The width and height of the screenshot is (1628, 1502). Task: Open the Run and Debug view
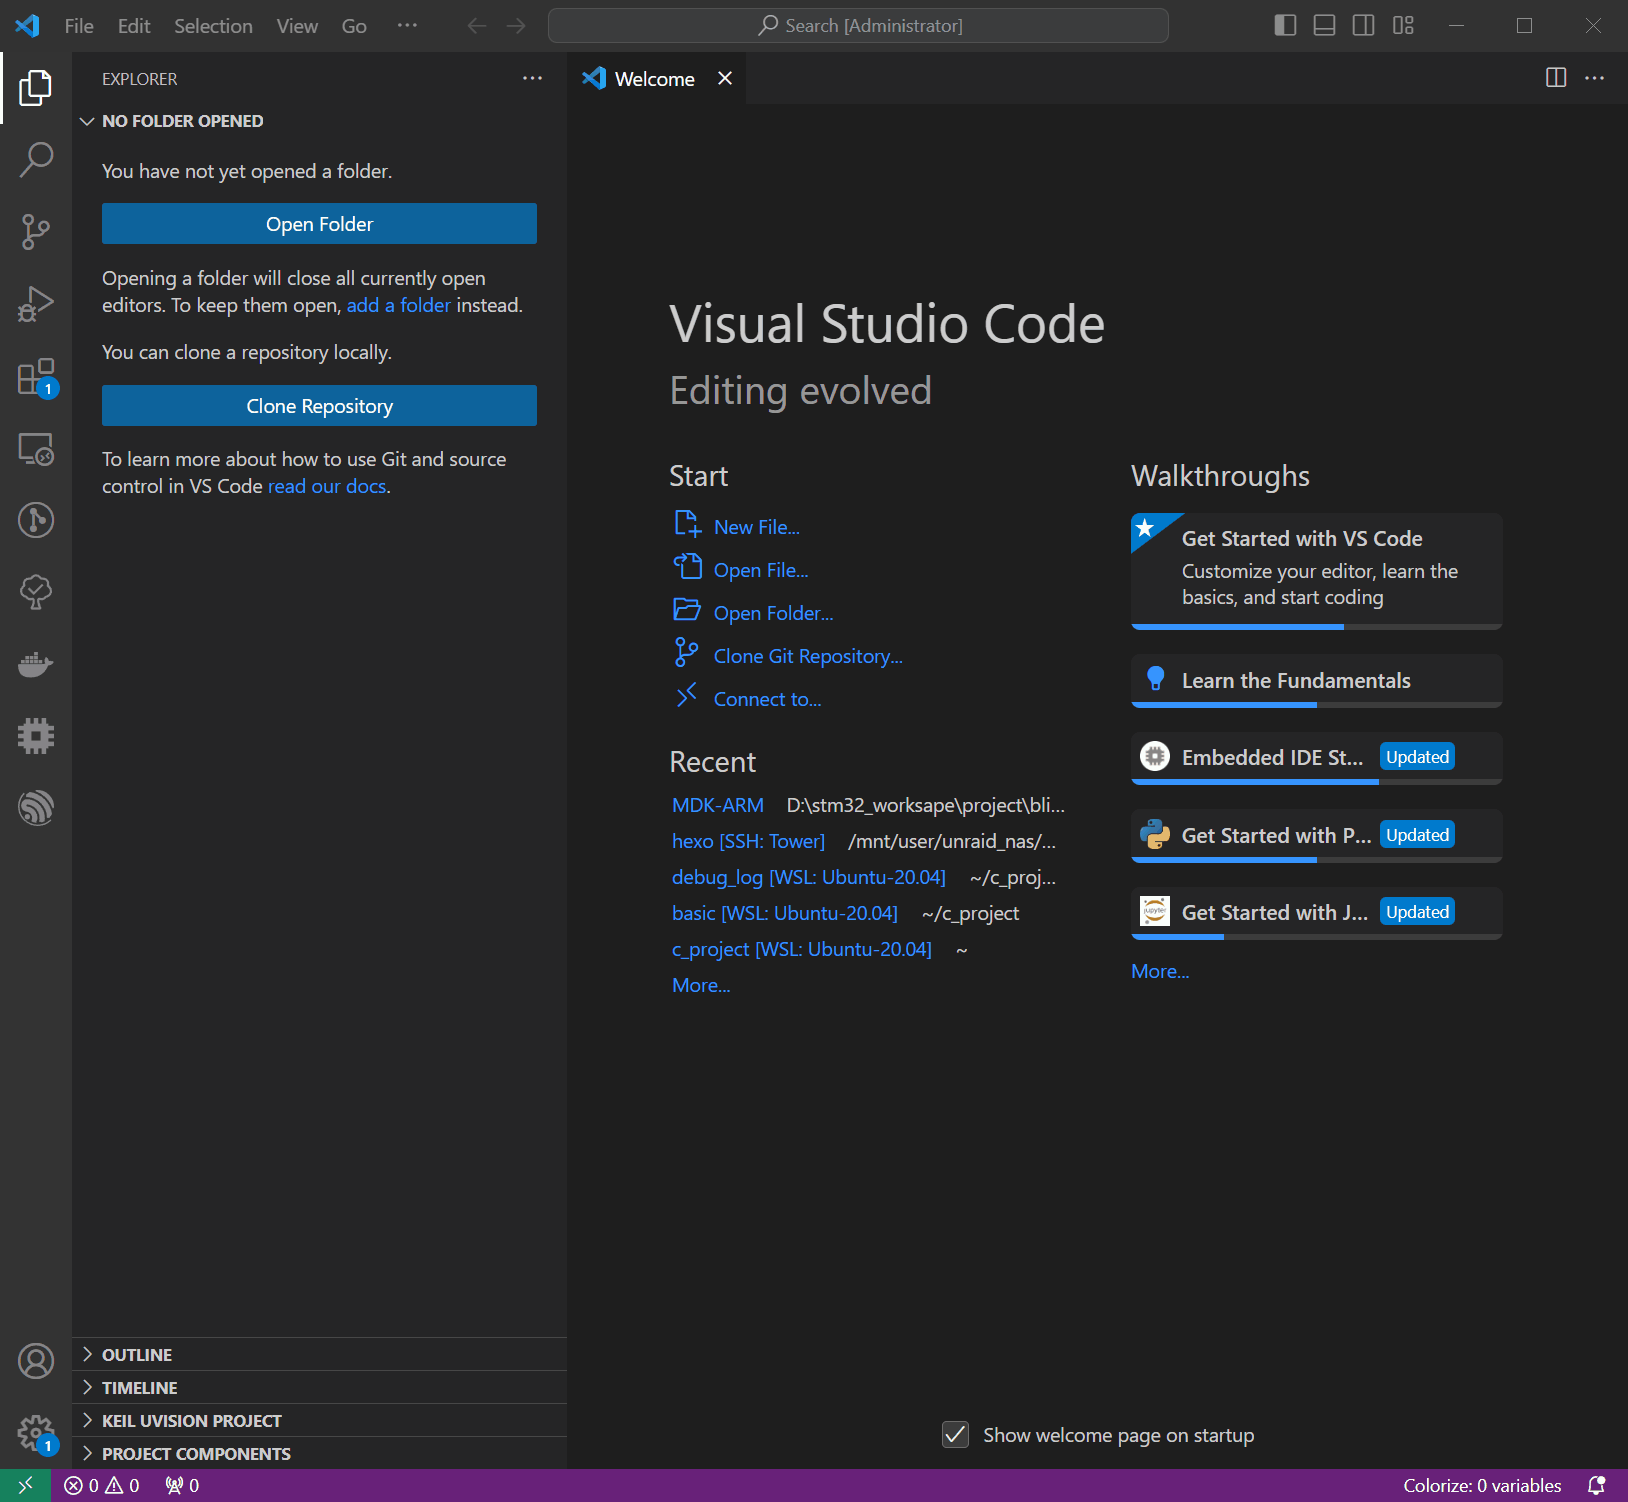pos(36,304)
